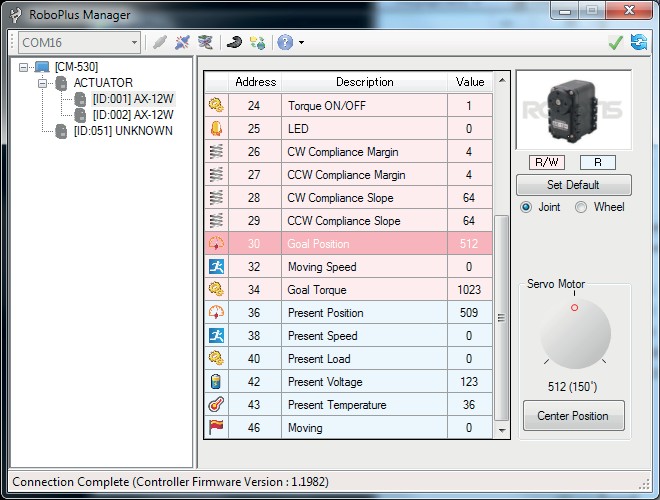Click the help question mark icon
This screenshot has width=660, height=500.
coord(284,42)
